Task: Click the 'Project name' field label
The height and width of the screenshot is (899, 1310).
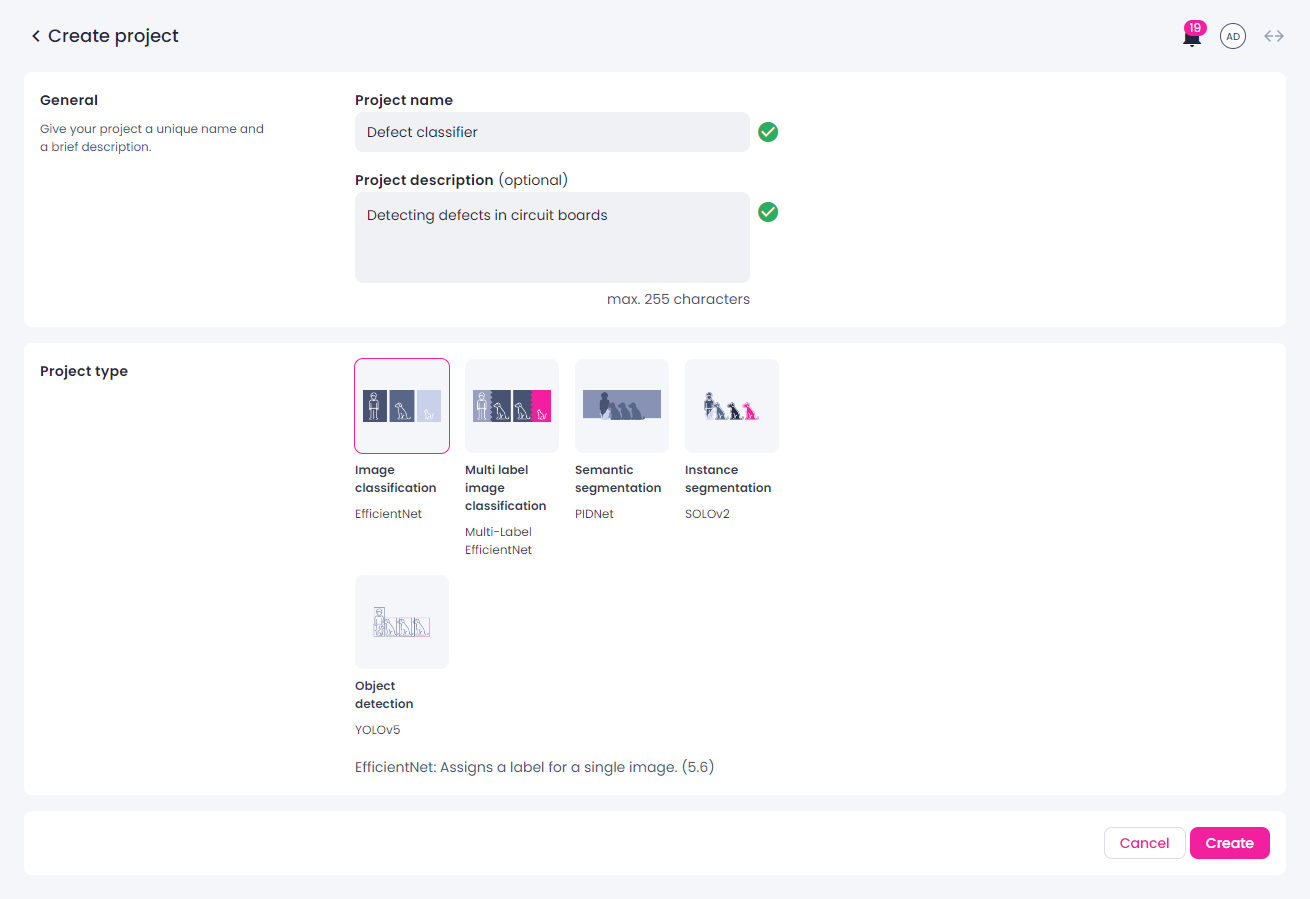Action: (x=404, y=100)
